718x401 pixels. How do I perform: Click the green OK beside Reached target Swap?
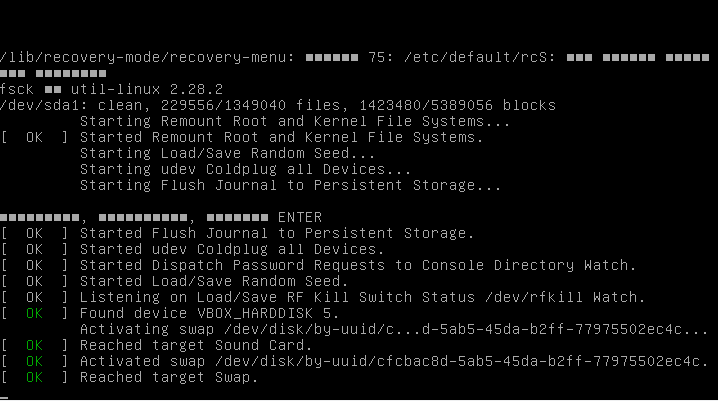click(x=34, y=378)
